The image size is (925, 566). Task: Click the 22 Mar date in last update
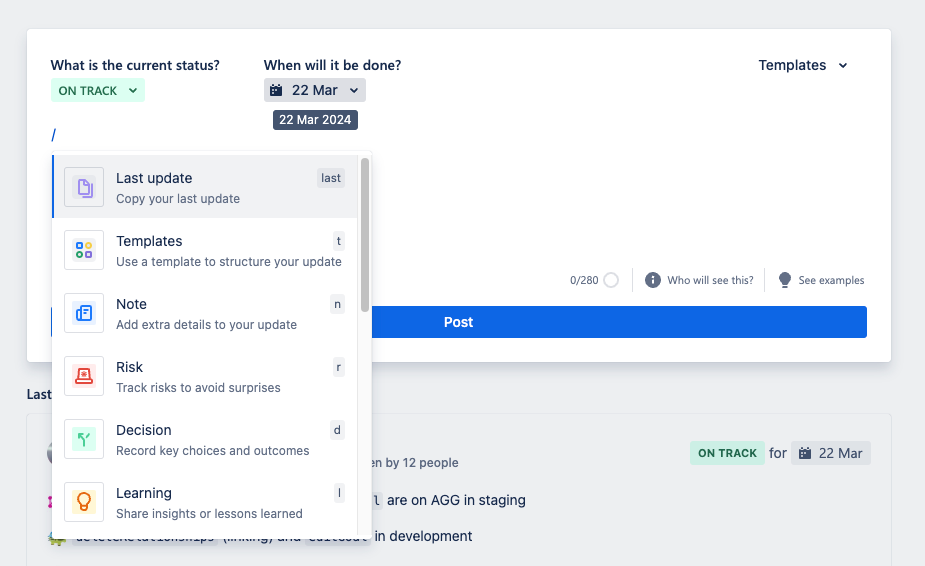point(831,453)
